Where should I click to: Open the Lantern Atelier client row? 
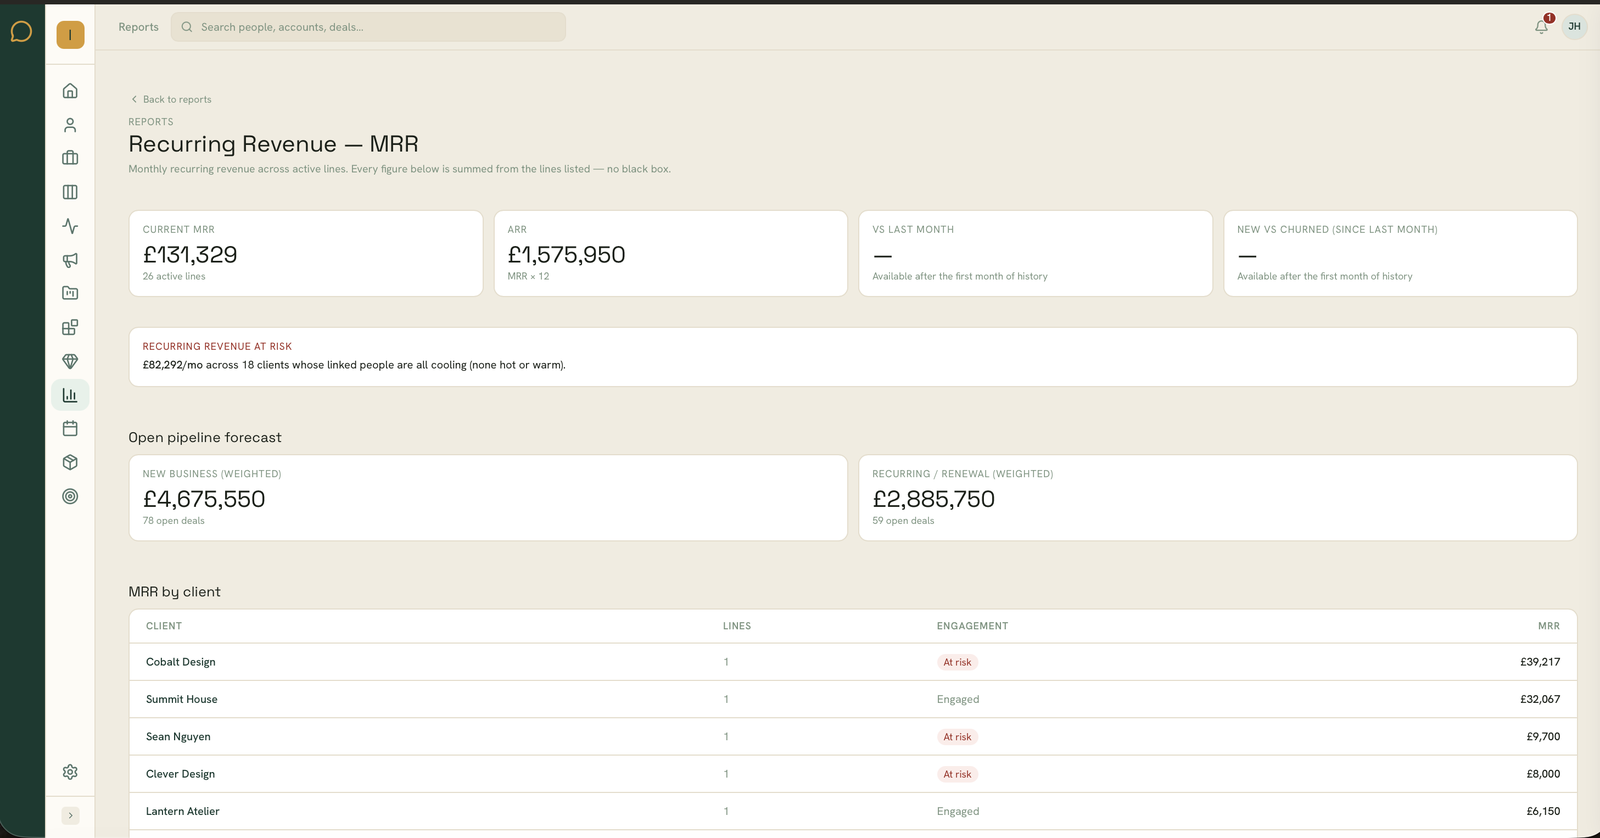pyautogui.click(x=853, y=811)
